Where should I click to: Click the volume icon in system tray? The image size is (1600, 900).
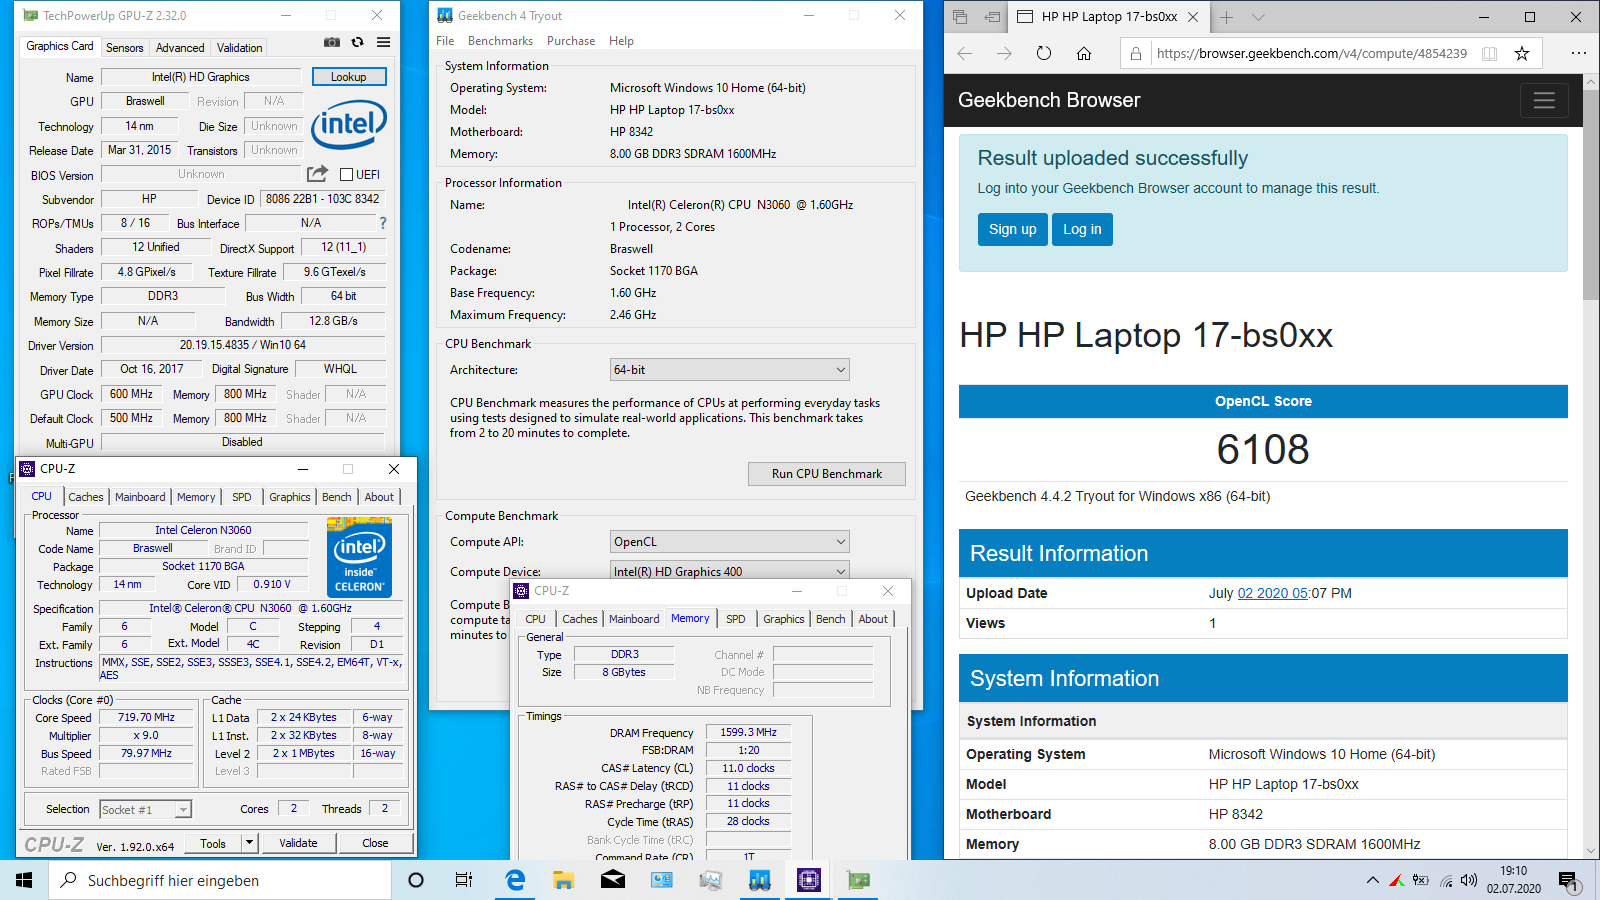coord(1469,880)
